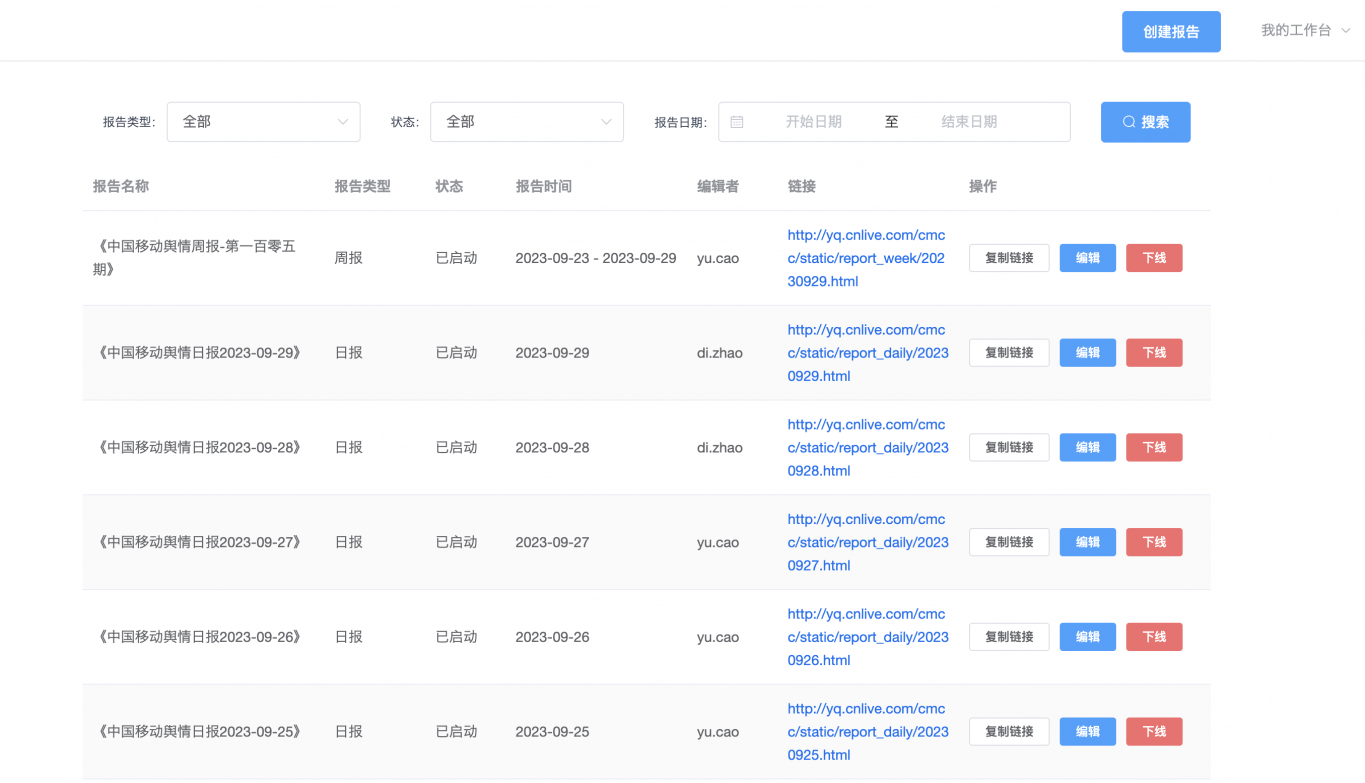
Task: Open the report_daily/20230929.html link
Action: coord(867,353)
